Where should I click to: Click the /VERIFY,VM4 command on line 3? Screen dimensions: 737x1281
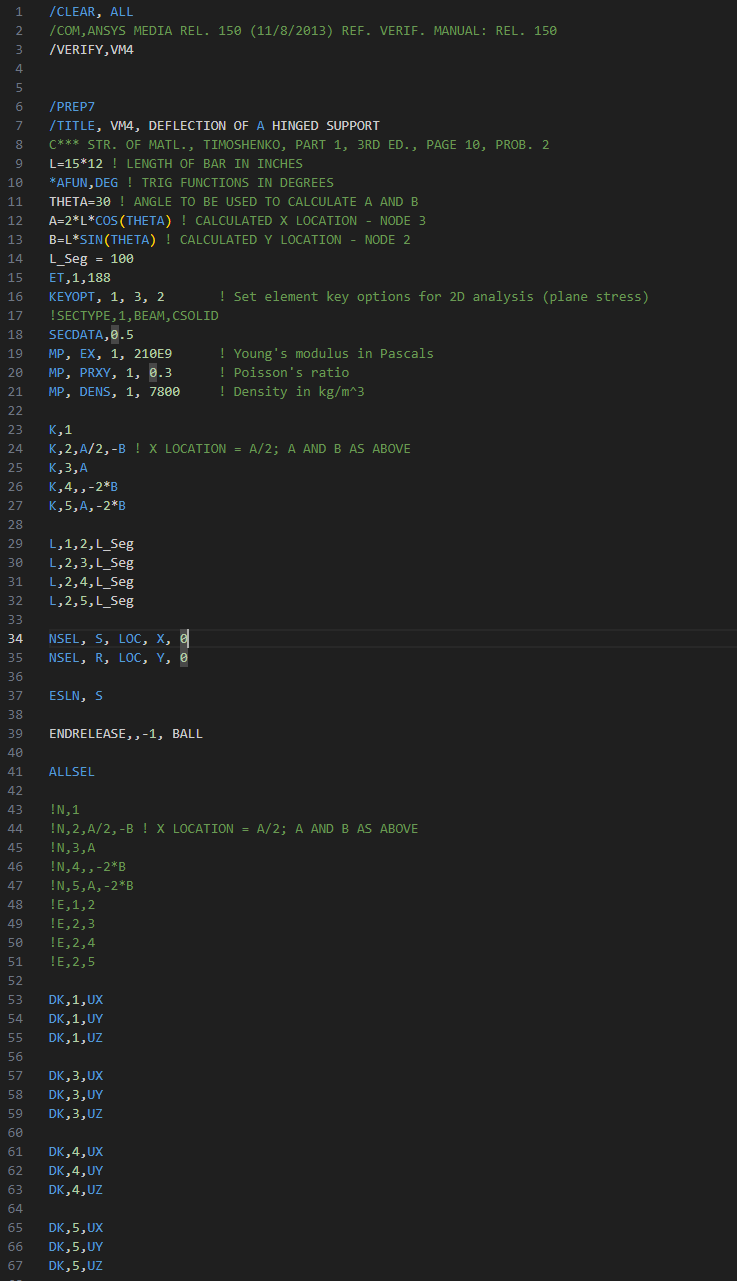coord(91,49)
